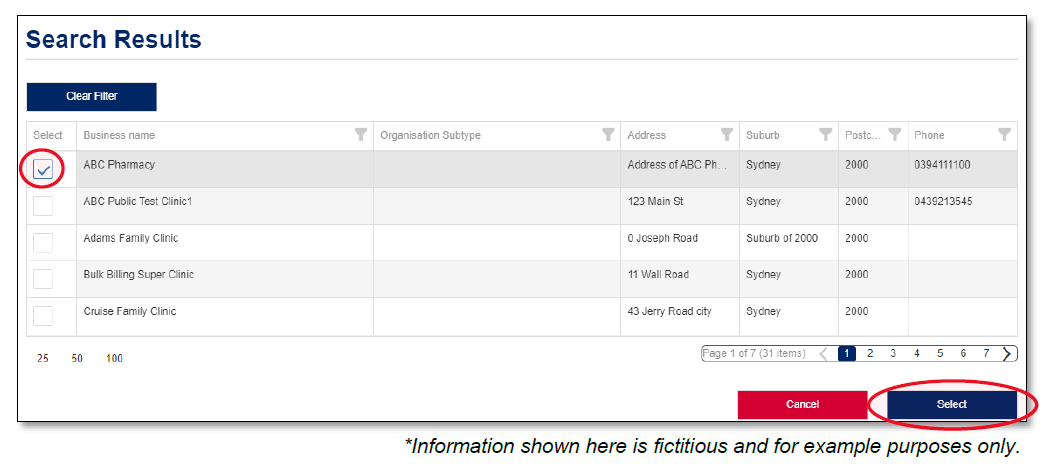Go to next page using right arrow
The height and width of the screenshot is (469, 1050).
click(1007, 353)
